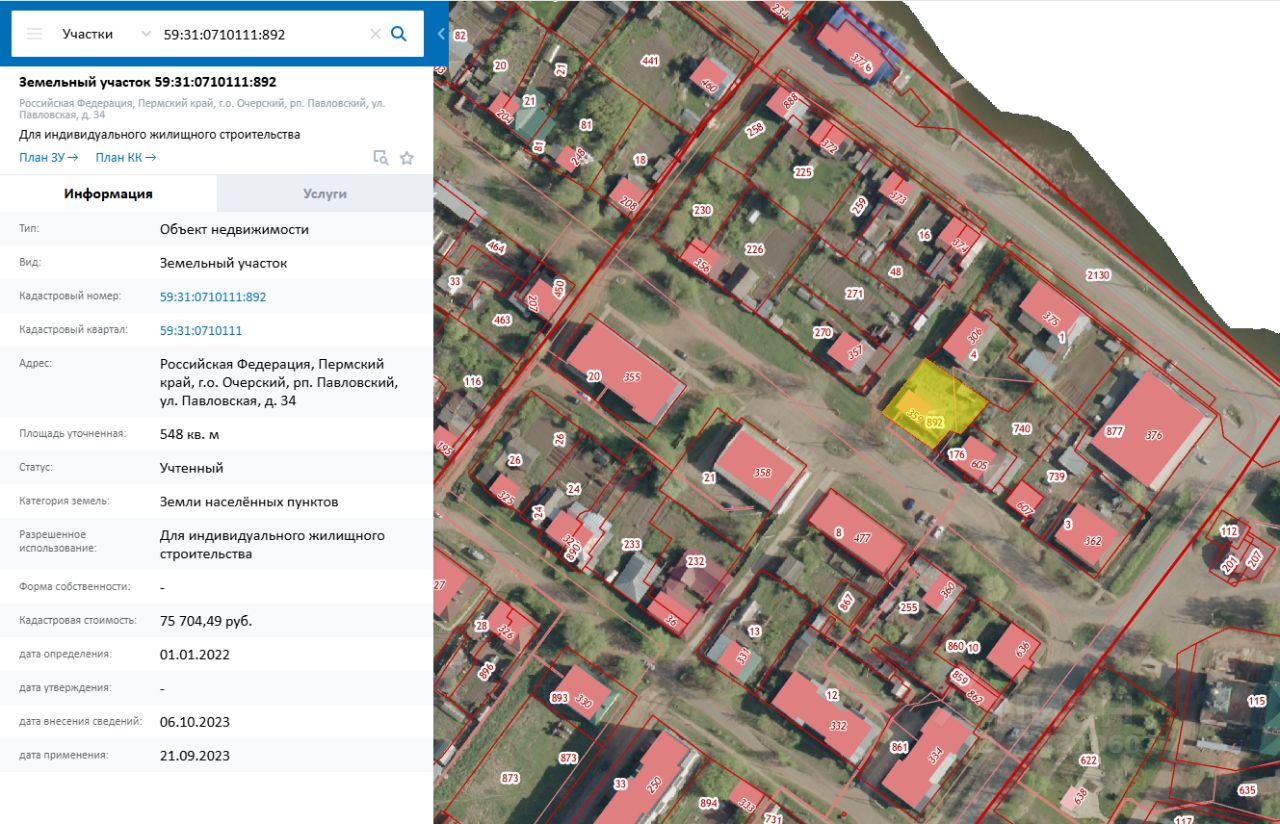Image resolution: width=1280 pixels, height=824 pixels.
Task: Click building 358 on the map
Action: (x=760, y=469)
